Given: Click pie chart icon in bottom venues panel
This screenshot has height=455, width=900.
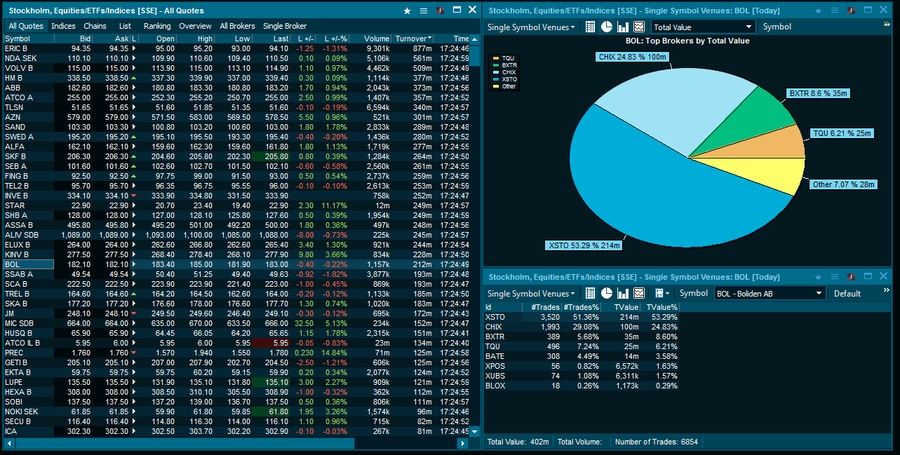Looking at the screenshot, I should pos(606,293).
